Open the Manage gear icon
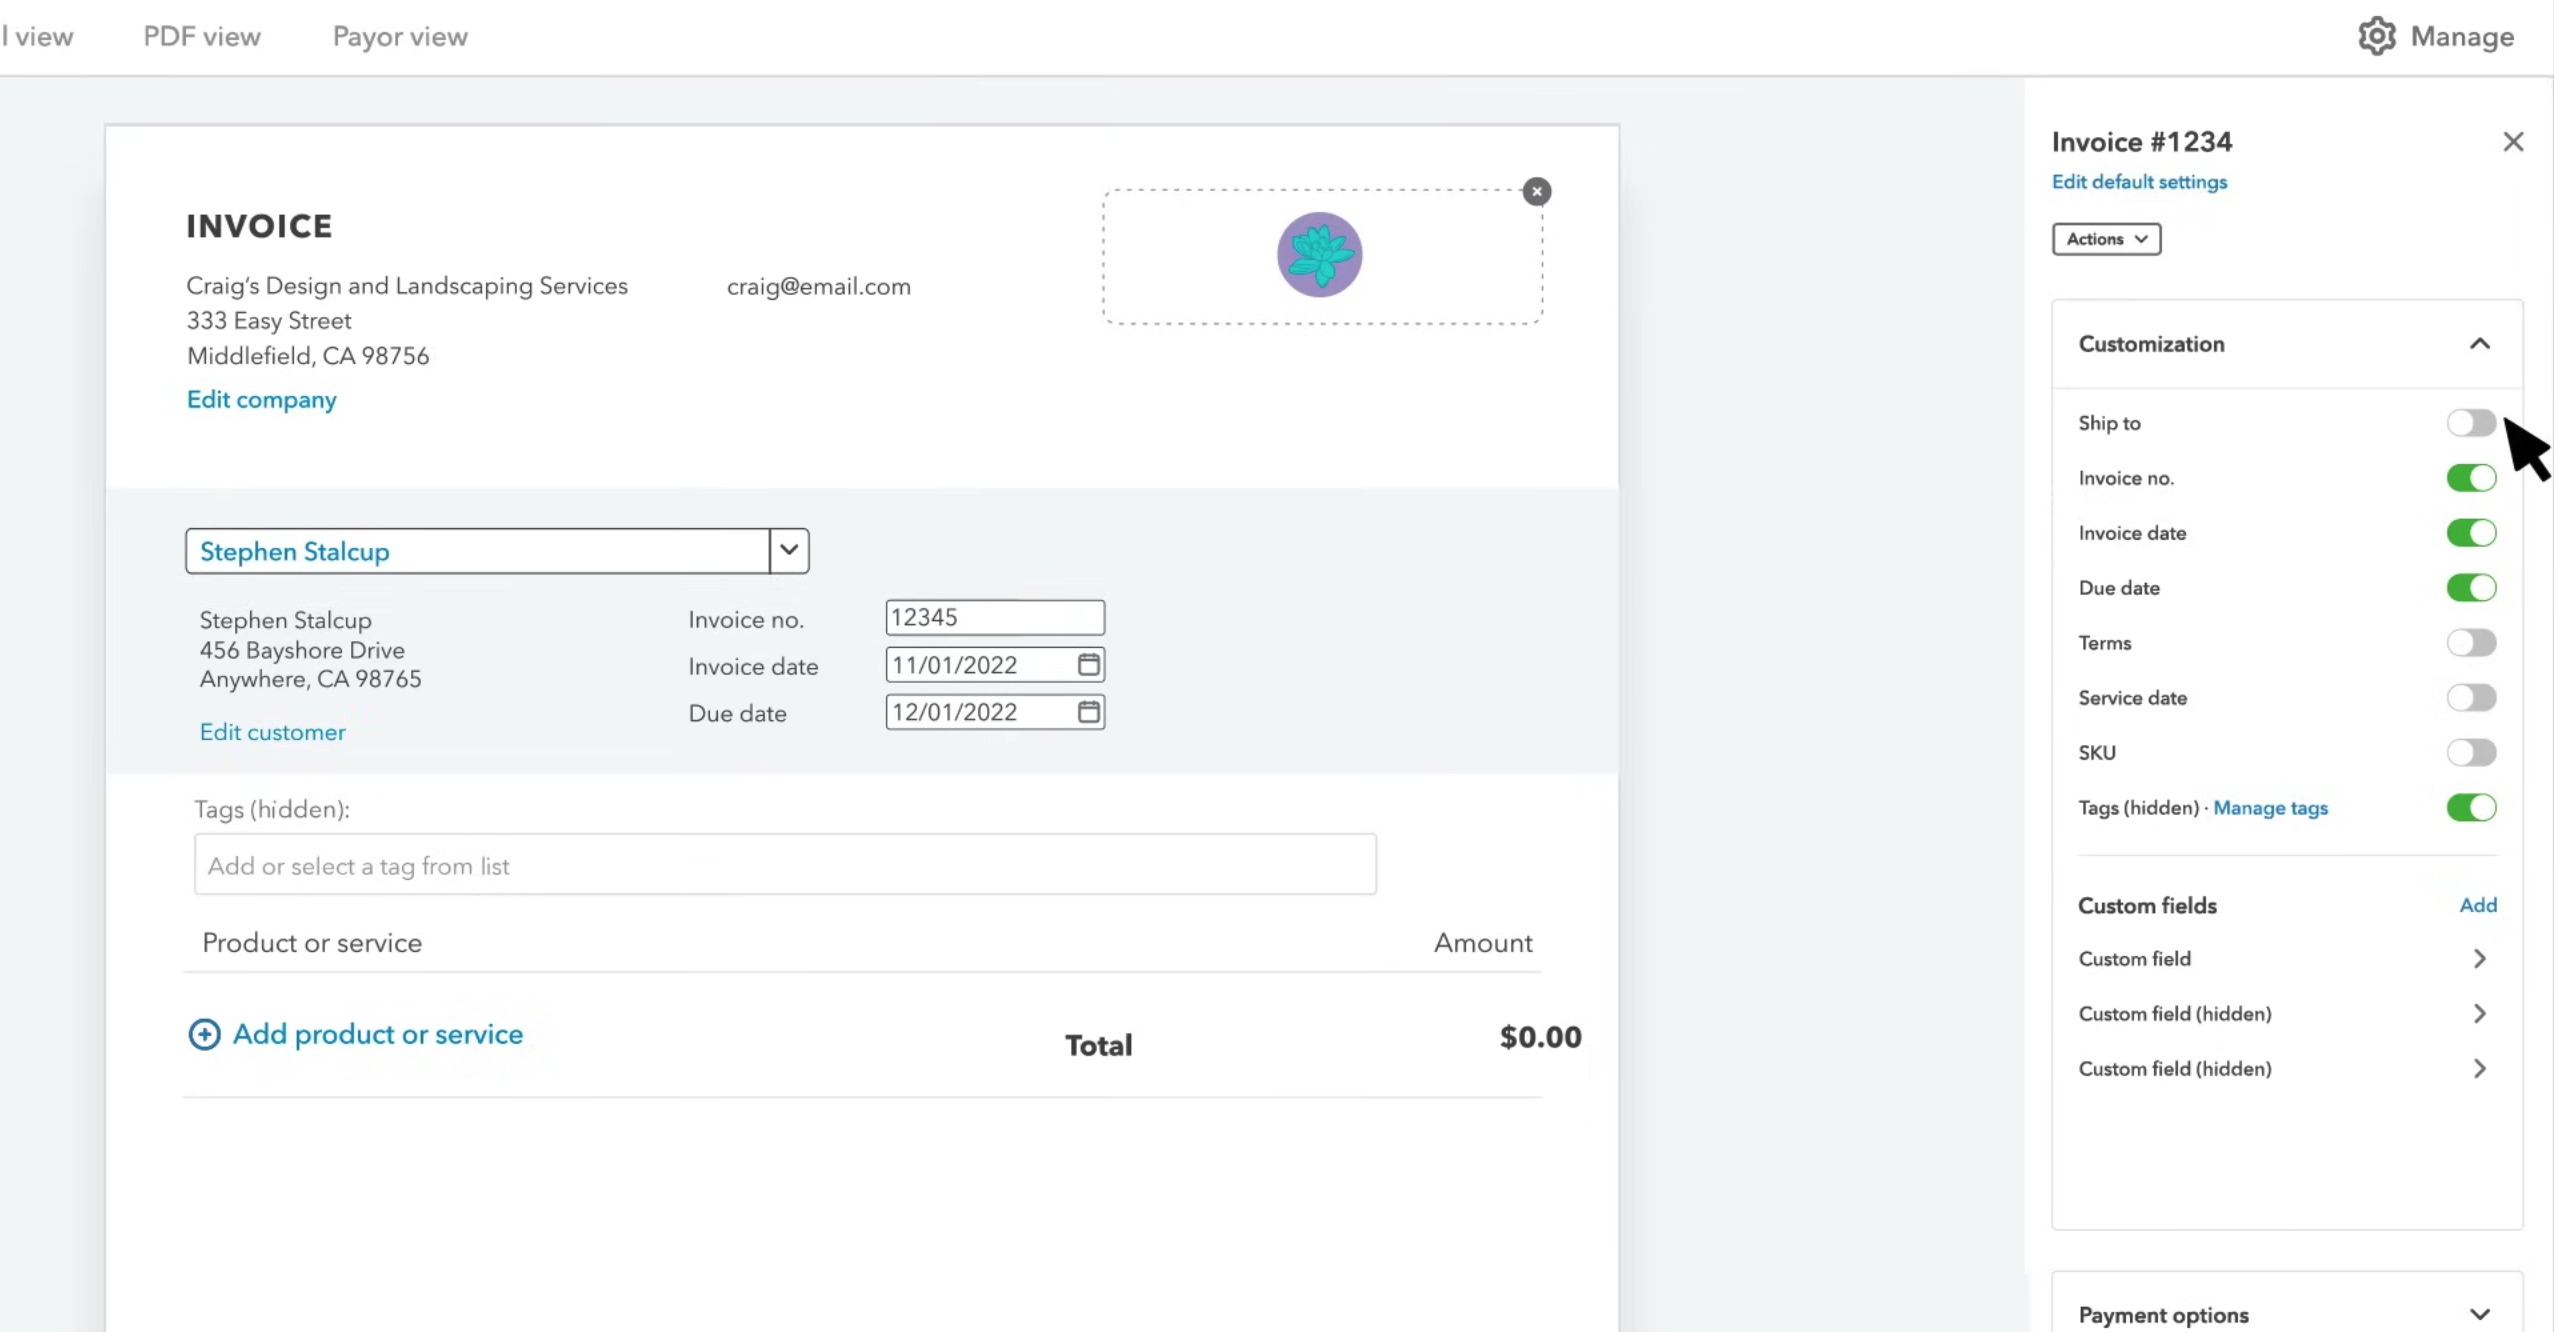The width and height of the screenshot is (2554, 1332). tap(2377, 37)
